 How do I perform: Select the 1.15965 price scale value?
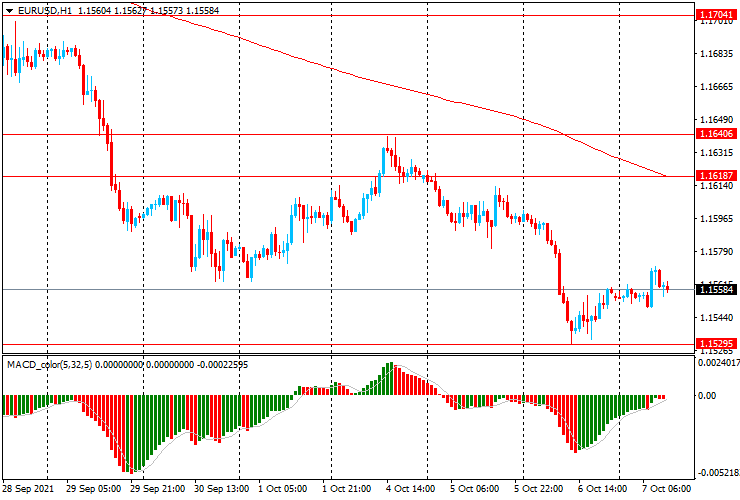717,219
